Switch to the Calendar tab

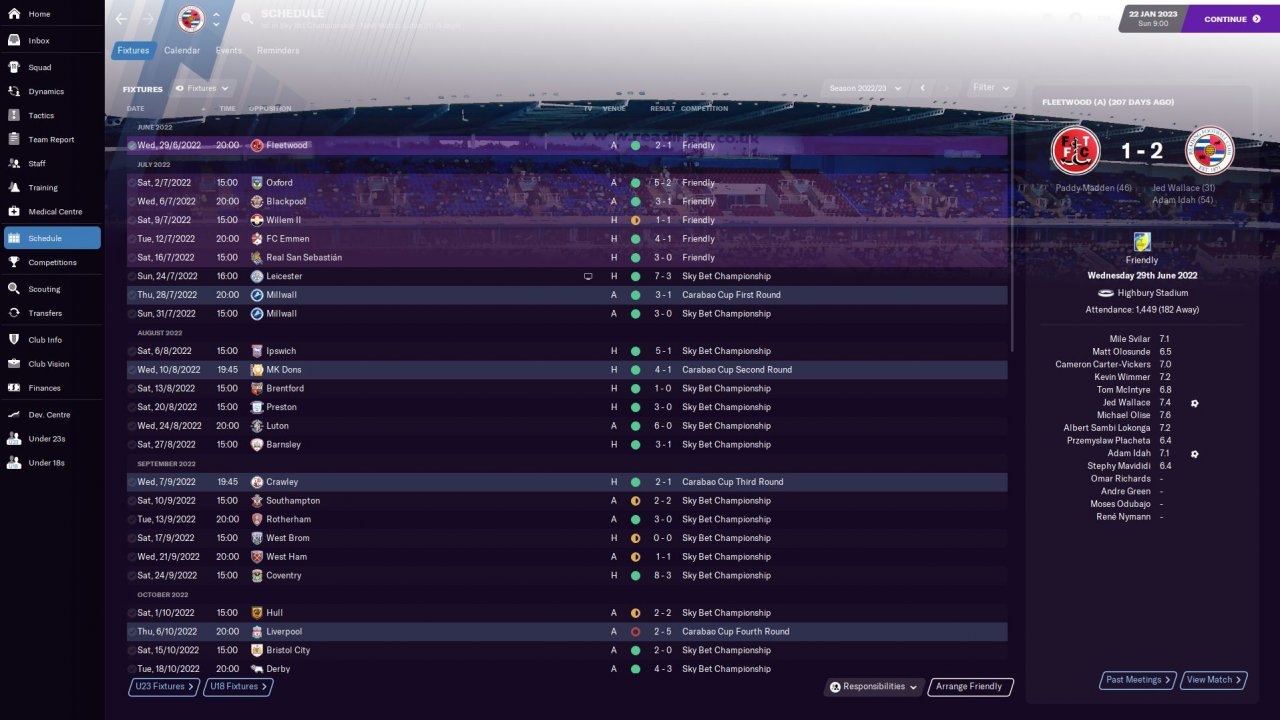[x=182, y=51]
